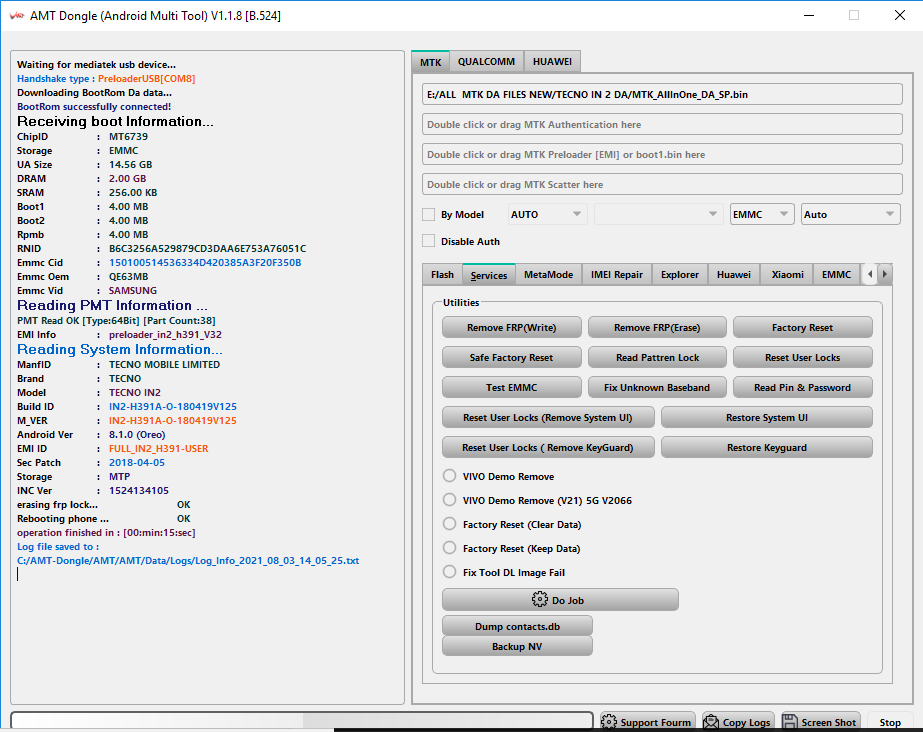
Task: Click the AMT Dongle app logo icon
Action: pos(16,16)
